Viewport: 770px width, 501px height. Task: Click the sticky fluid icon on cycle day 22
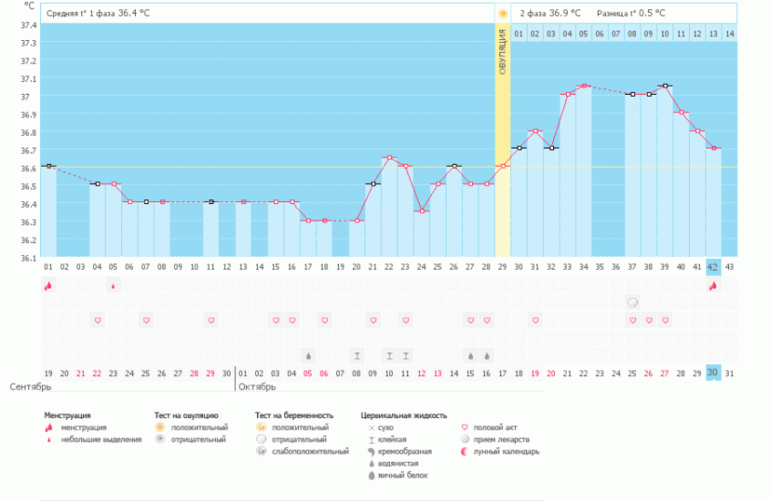(389, 356)
